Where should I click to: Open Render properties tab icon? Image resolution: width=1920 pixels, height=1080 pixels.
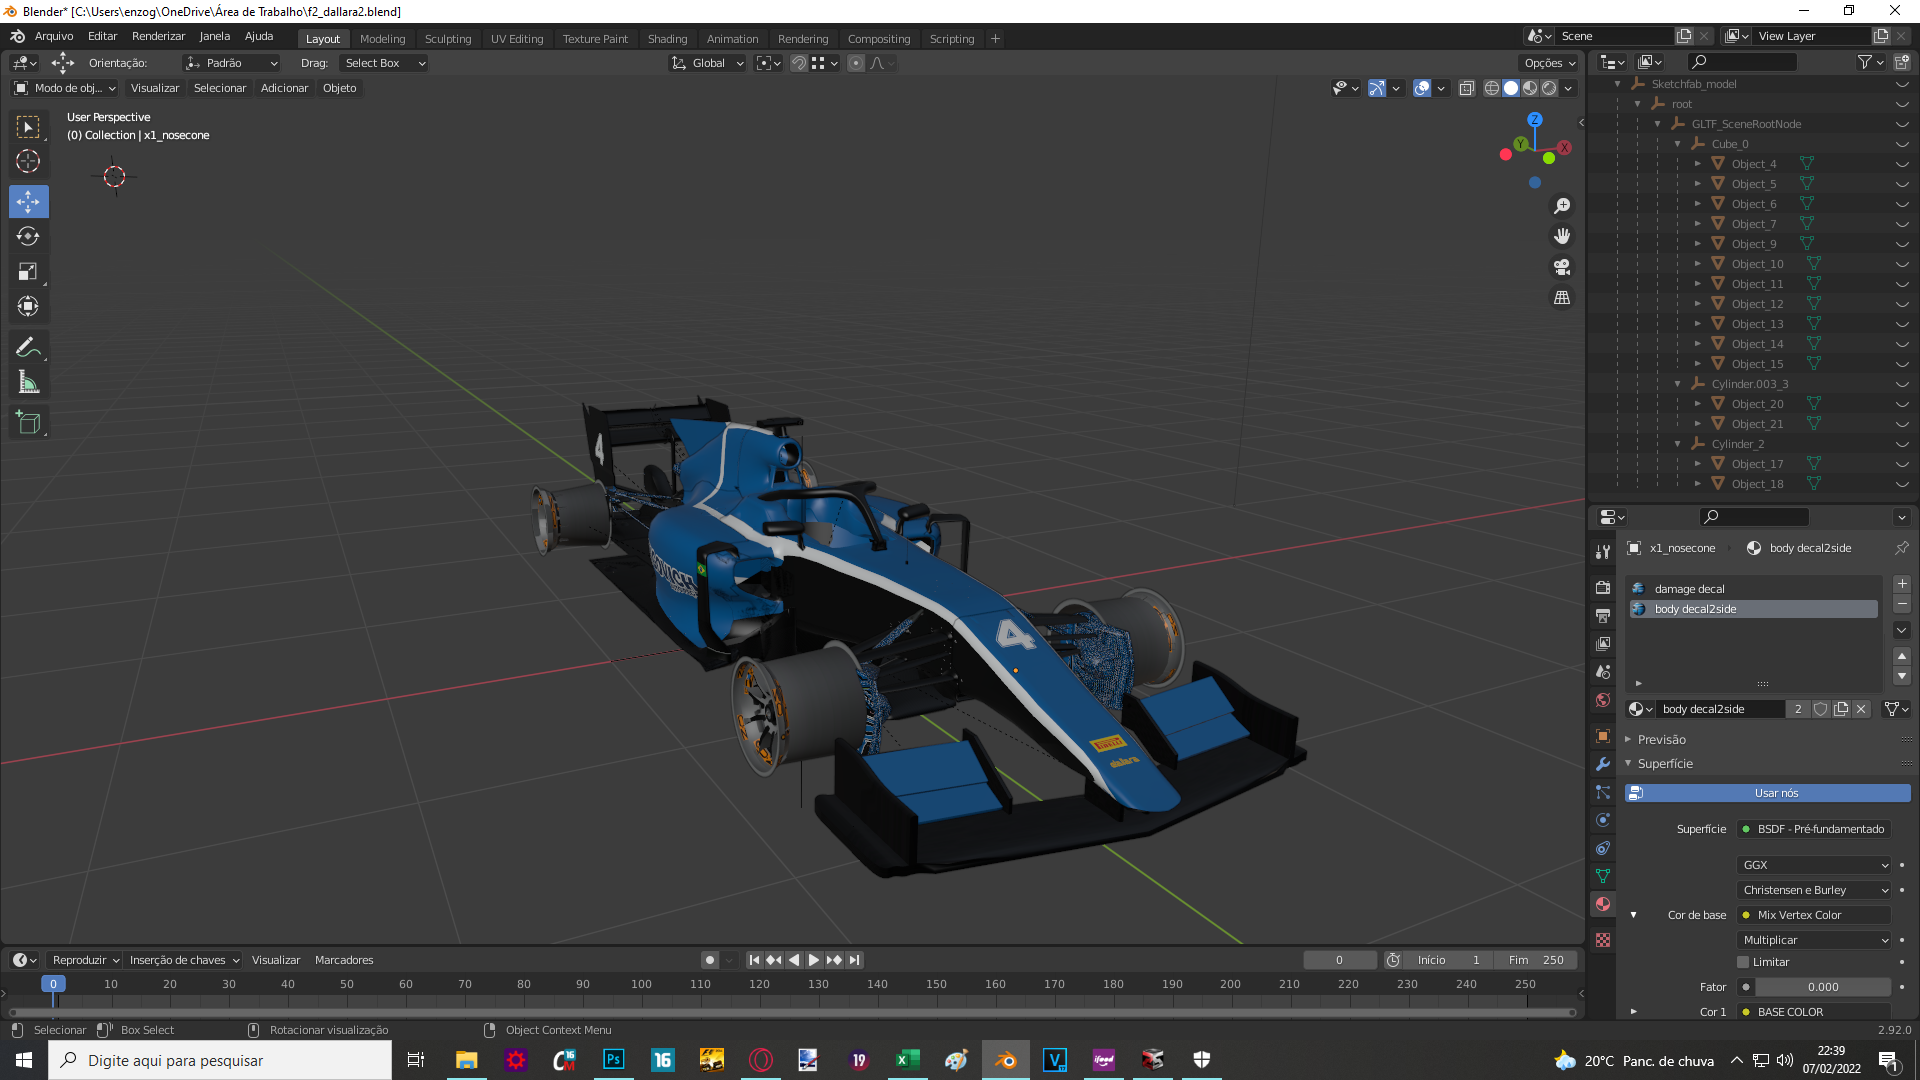[x=1603, y=588]
